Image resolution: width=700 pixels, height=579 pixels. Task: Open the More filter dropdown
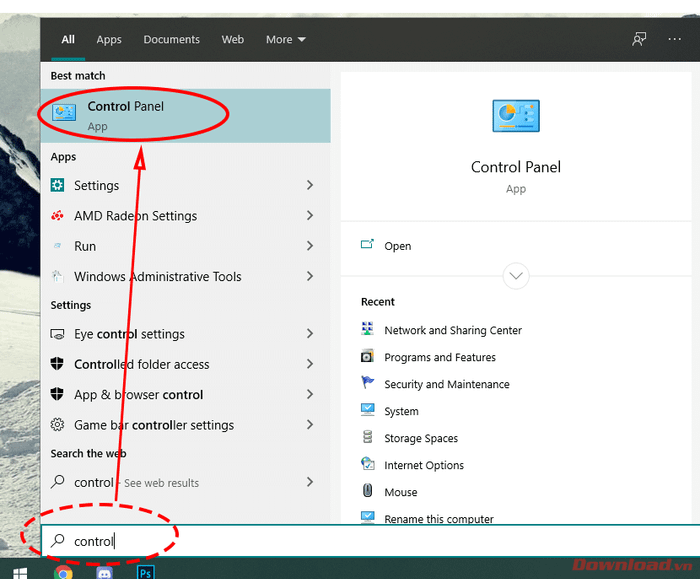[286, 40]
